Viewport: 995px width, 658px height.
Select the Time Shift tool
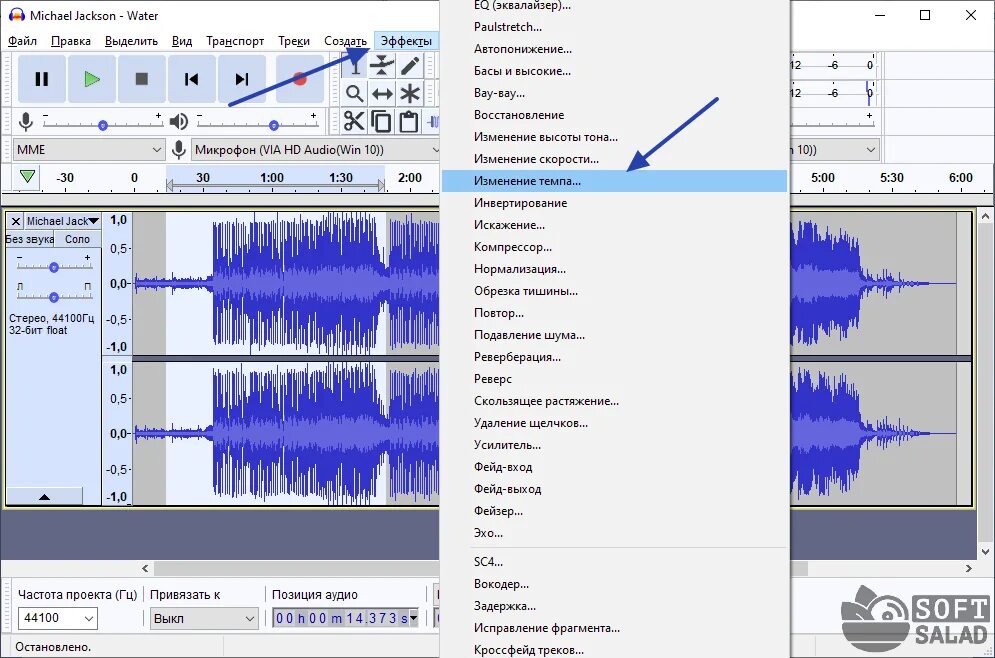[x=382, y=94]
